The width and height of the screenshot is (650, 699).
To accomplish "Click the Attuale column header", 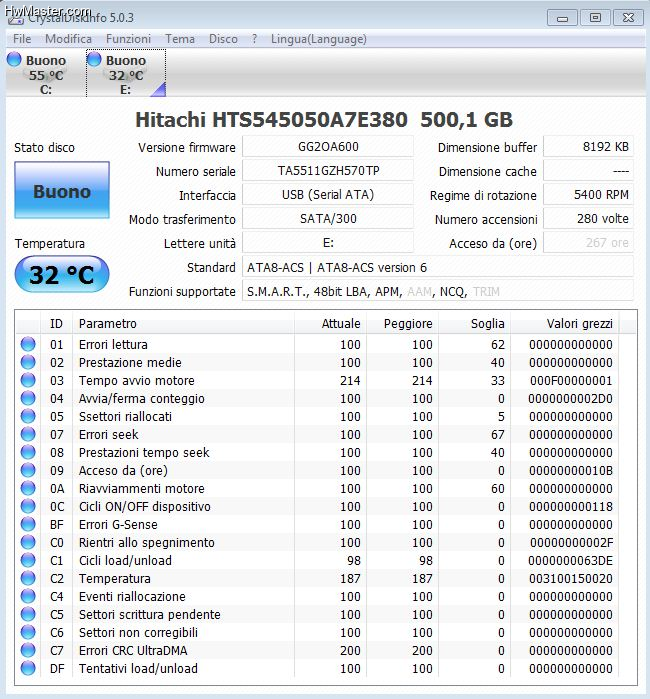I will tap(330, 324).
